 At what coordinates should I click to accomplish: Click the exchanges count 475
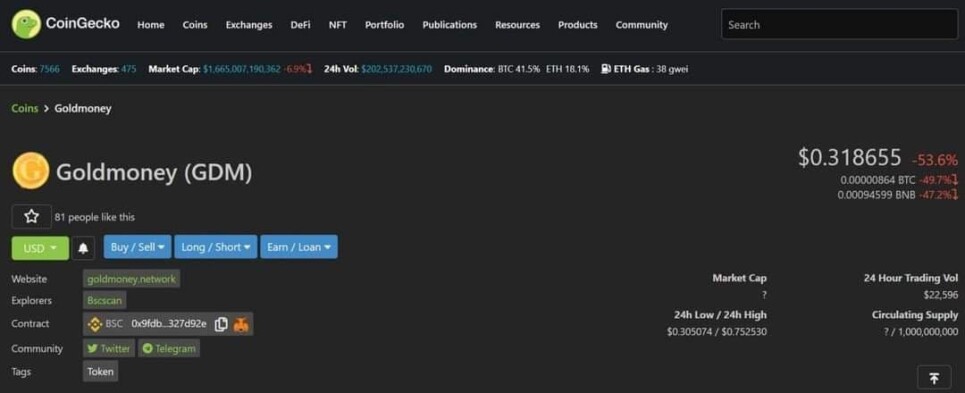pyautogui.click(x=129, y=69)
